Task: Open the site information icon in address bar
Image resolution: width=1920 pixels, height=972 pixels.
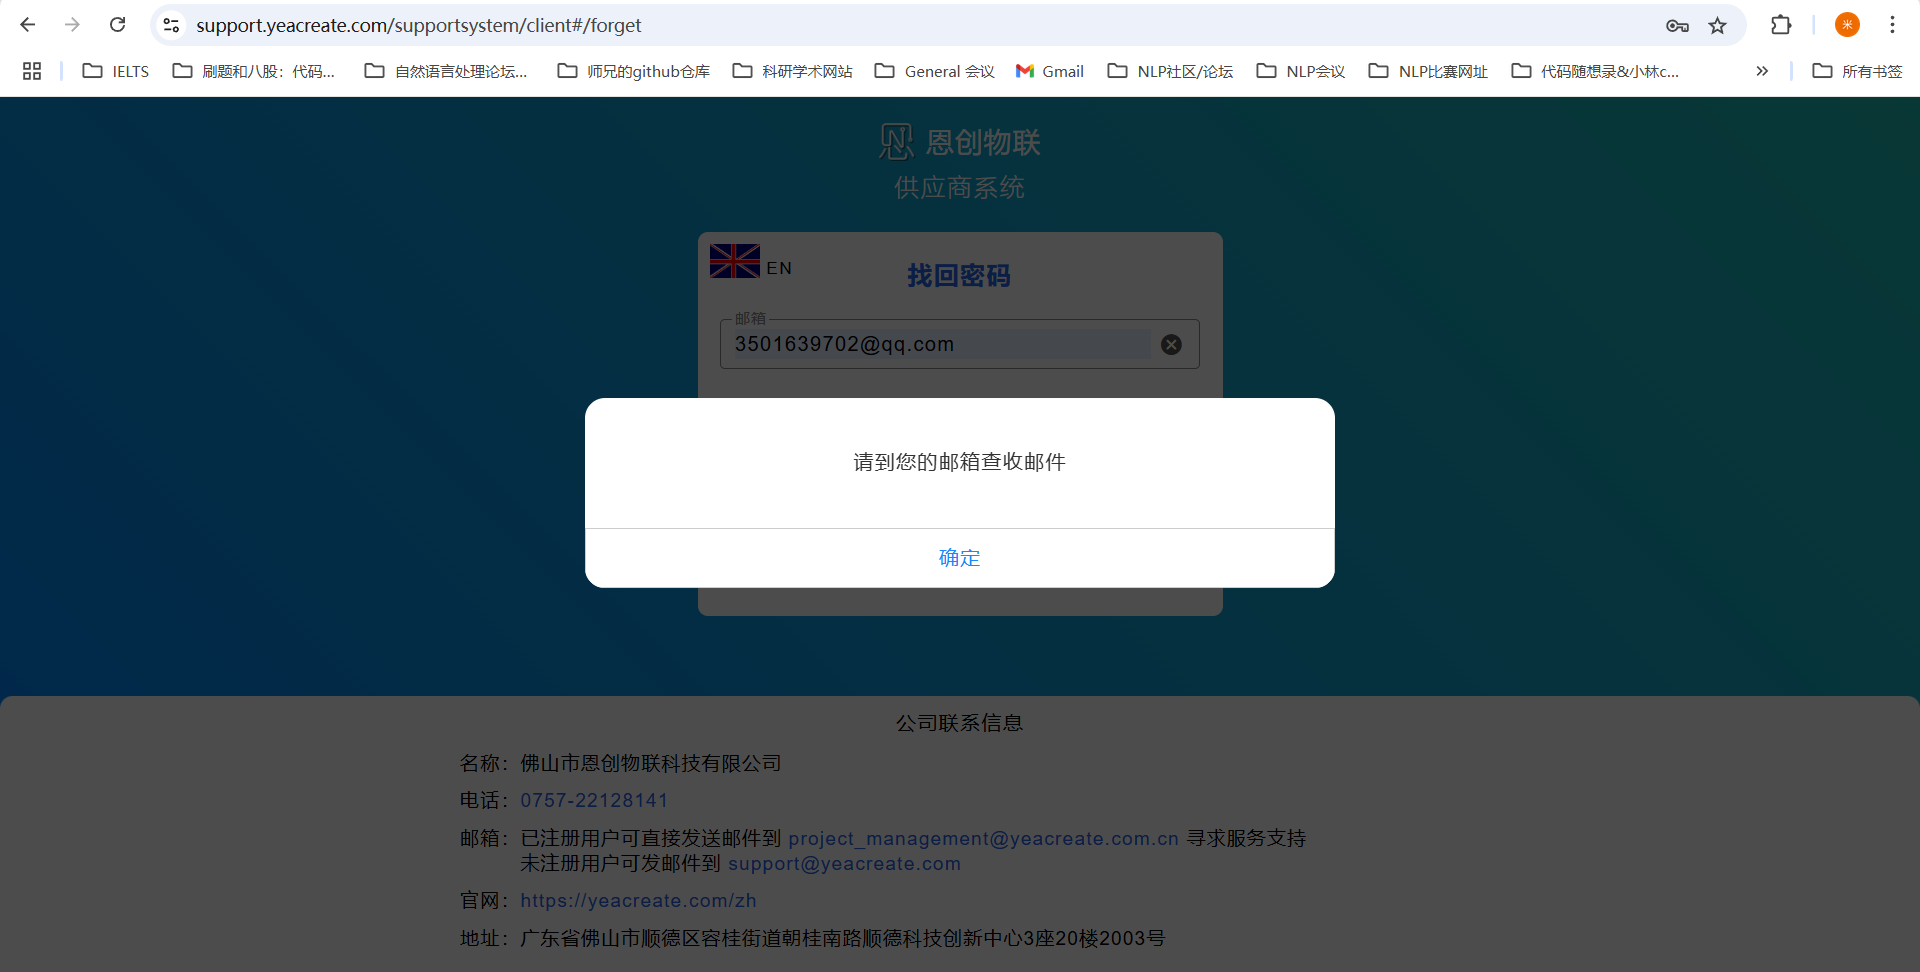Action: tap(172, 25)
